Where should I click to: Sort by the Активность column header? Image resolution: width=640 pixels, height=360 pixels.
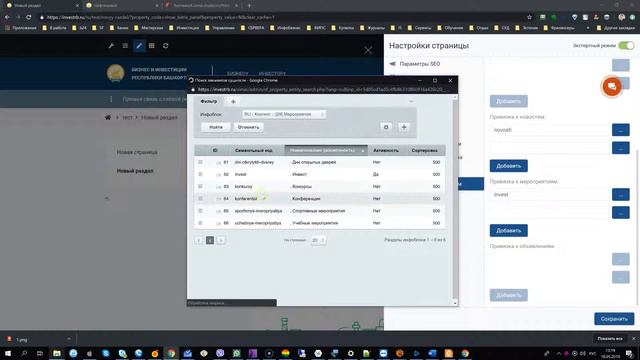(x=385, y=151)
